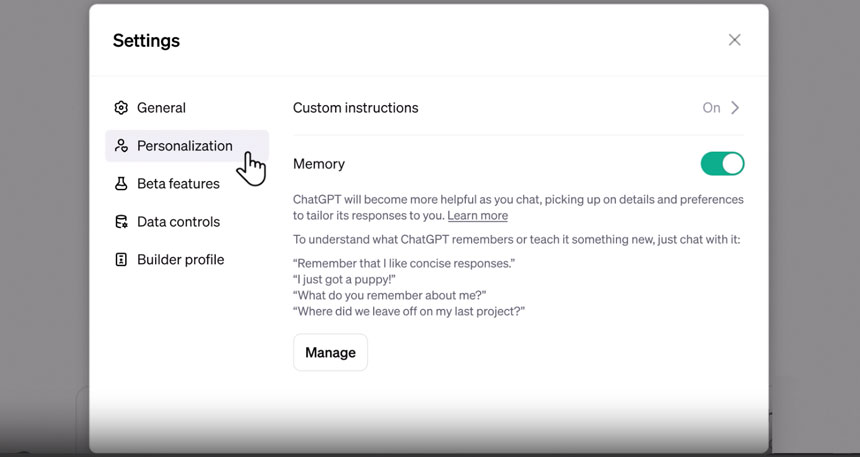The image size is (860, 457).
Task: Open the Custom instructions row label
Action: (355, 108)
